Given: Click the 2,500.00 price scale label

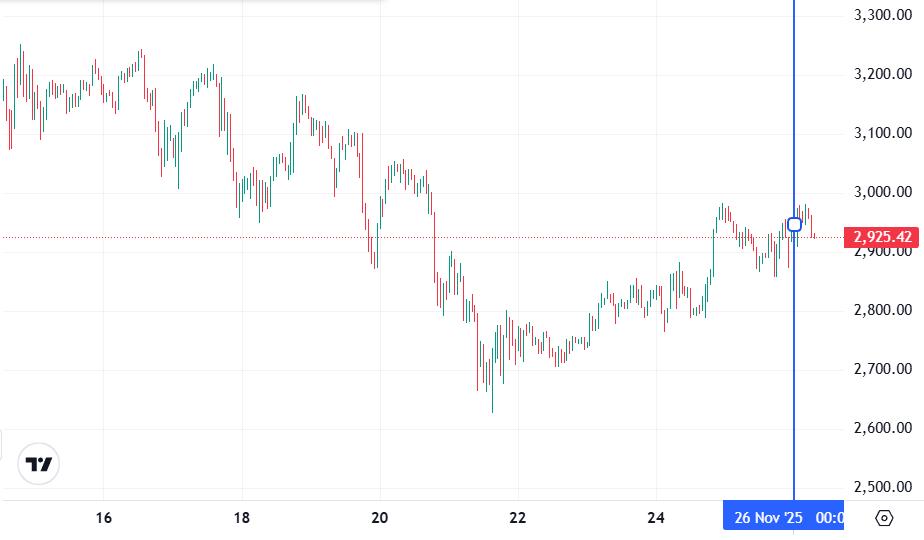Looking at the screenshot, I should (882, 487).
